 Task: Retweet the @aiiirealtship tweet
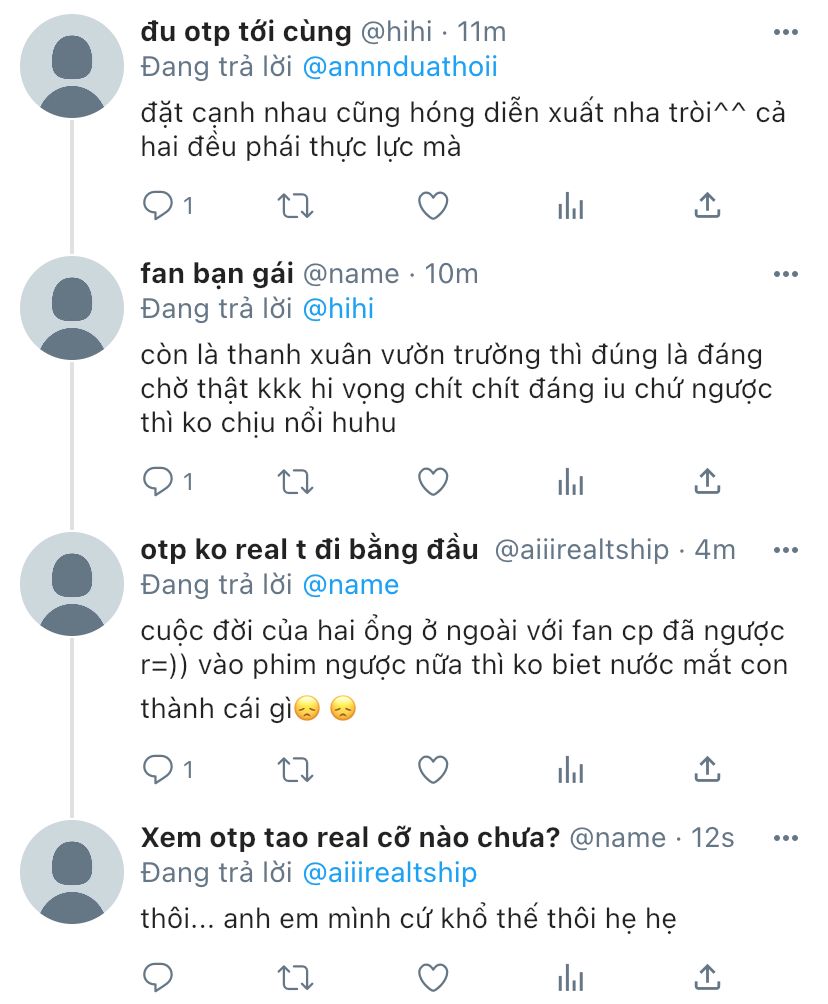[295, 770]
